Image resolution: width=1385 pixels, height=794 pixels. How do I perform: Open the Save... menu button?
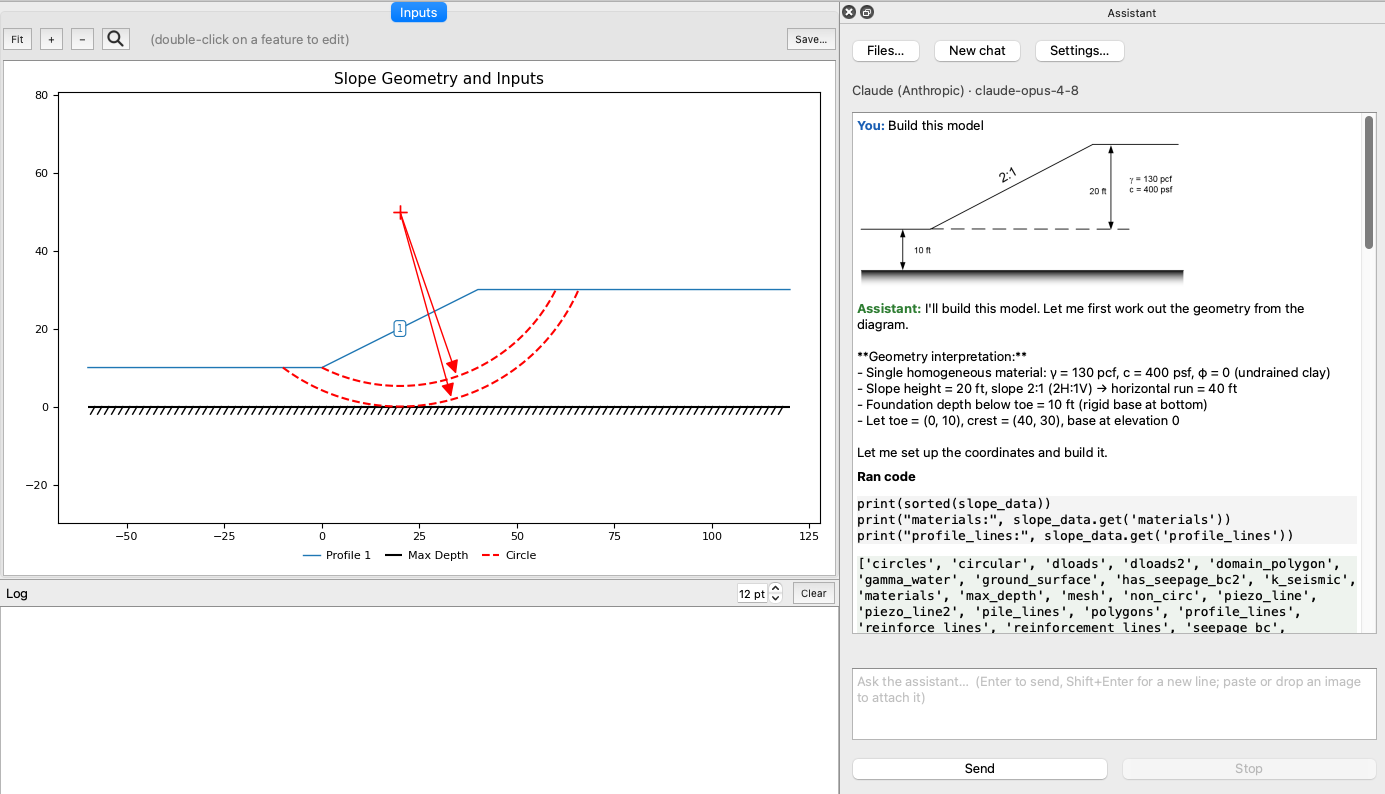811,39
